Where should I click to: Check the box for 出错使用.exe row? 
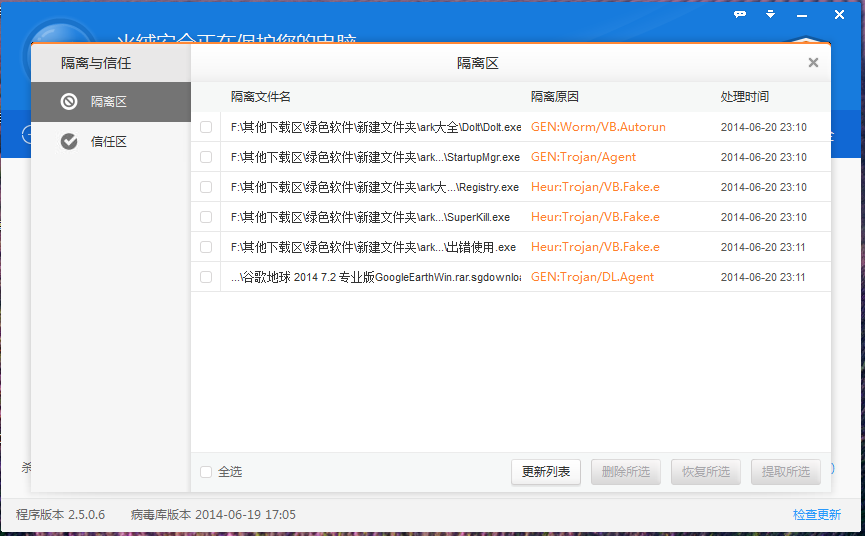pos(206,246)
